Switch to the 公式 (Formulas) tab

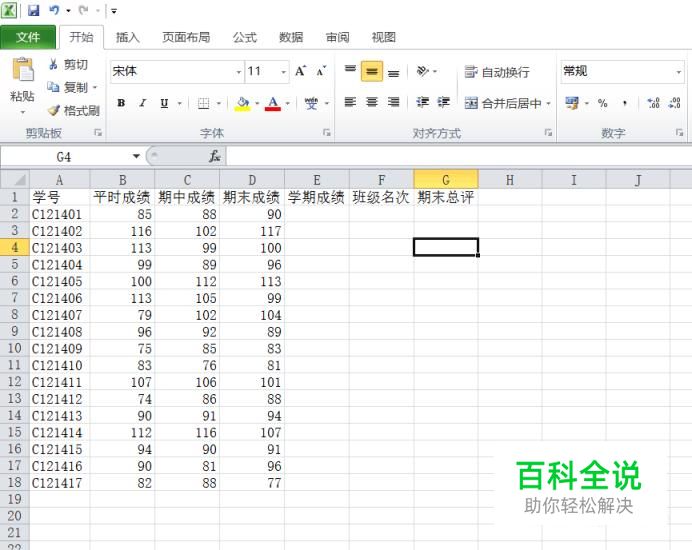click(244, 38)
